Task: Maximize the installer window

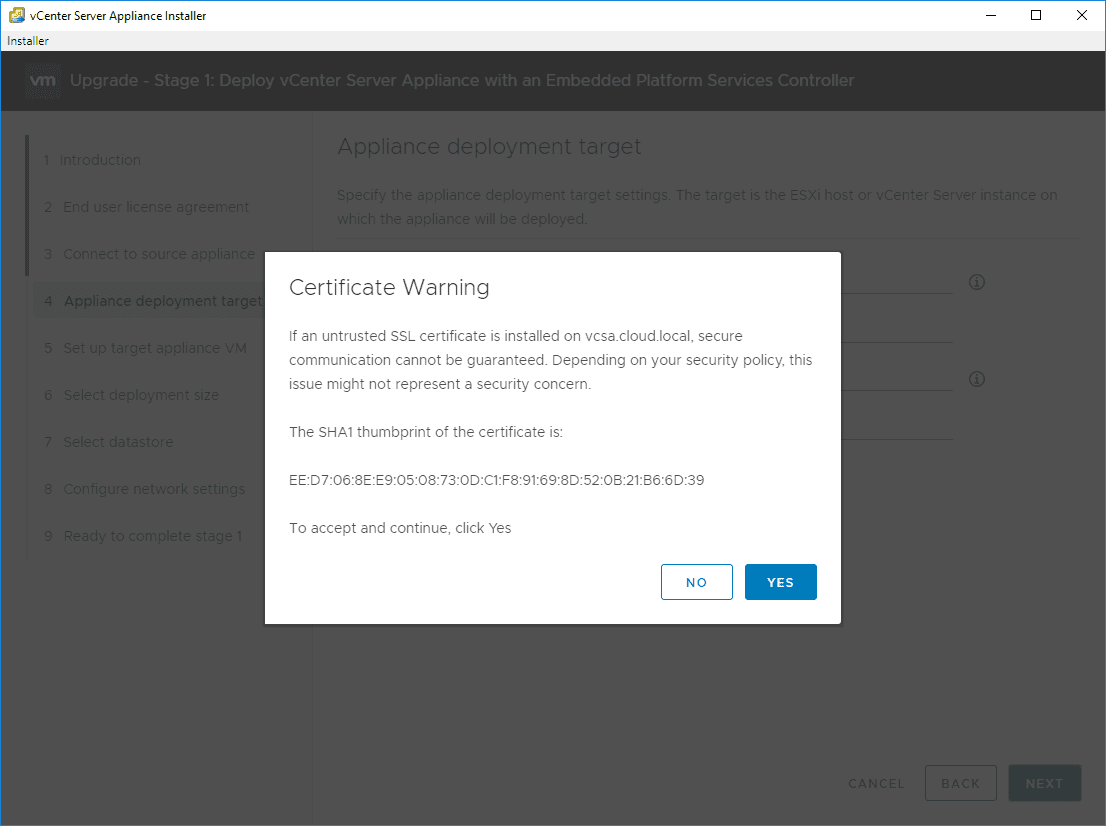Action: click(1036, 15)
